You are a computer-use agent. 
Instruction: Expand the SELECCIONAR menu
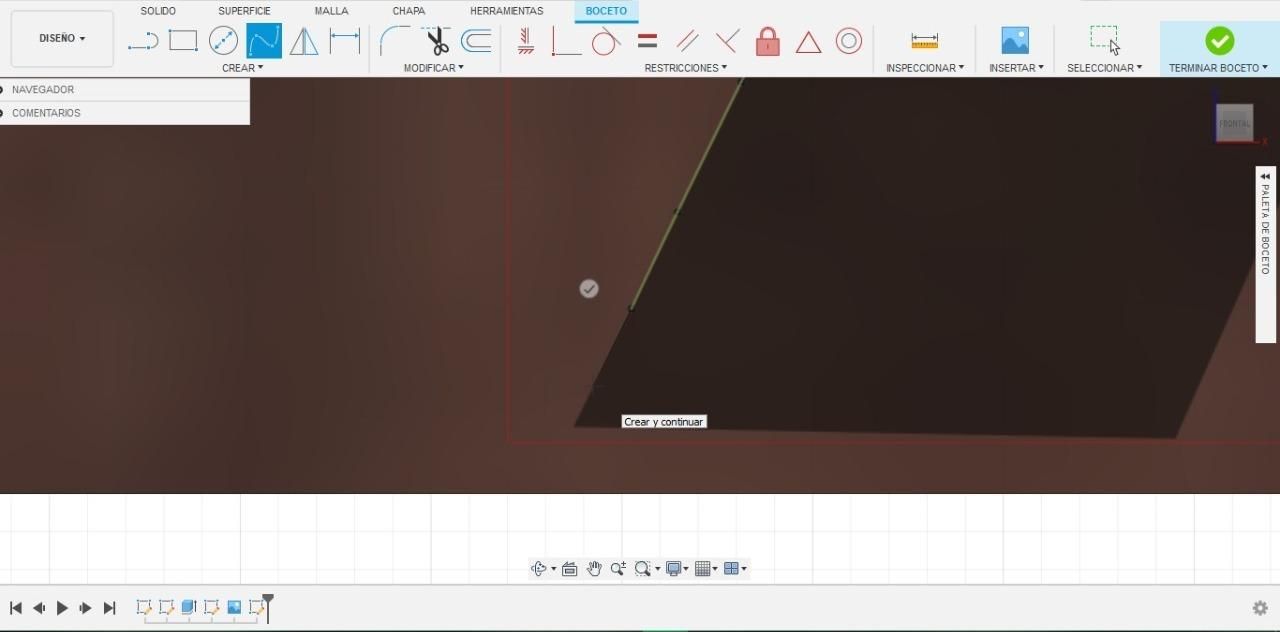(1104, 68)
